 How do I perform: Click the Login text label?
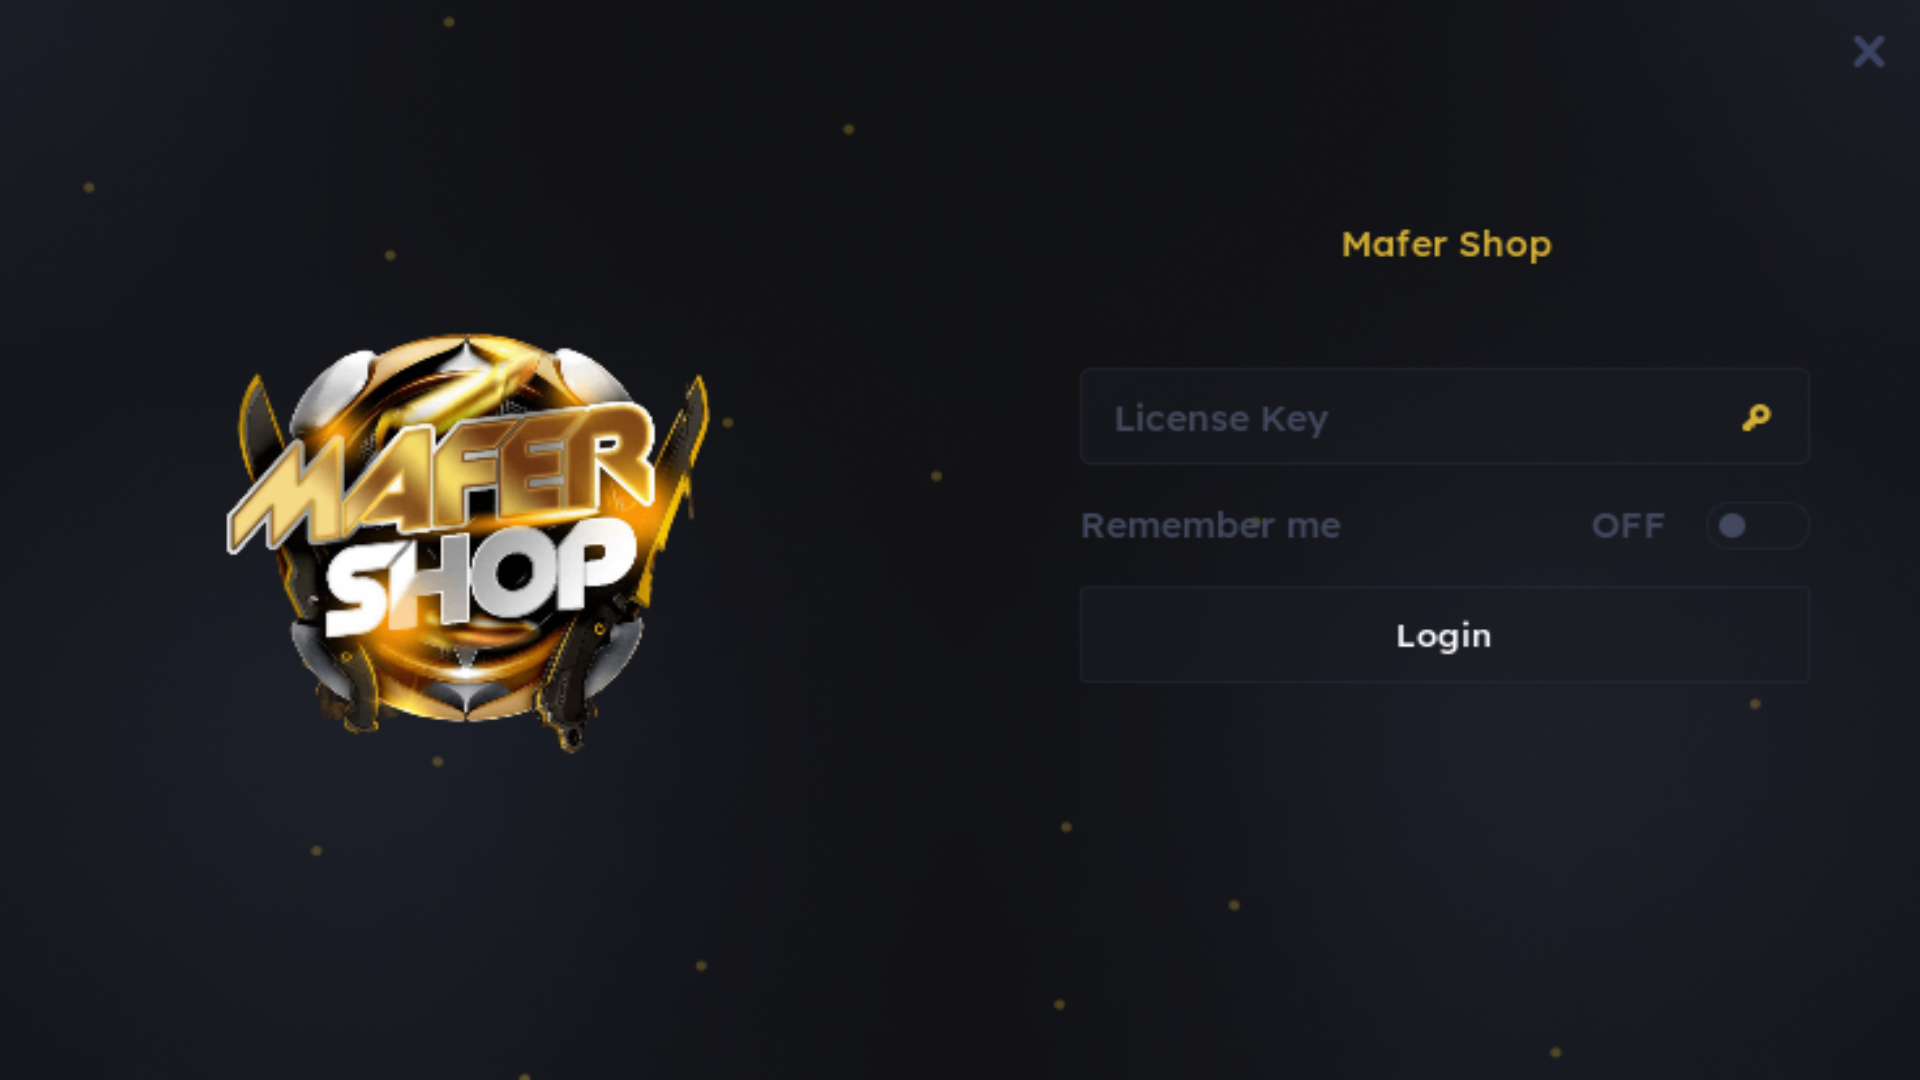point(1443,637)
